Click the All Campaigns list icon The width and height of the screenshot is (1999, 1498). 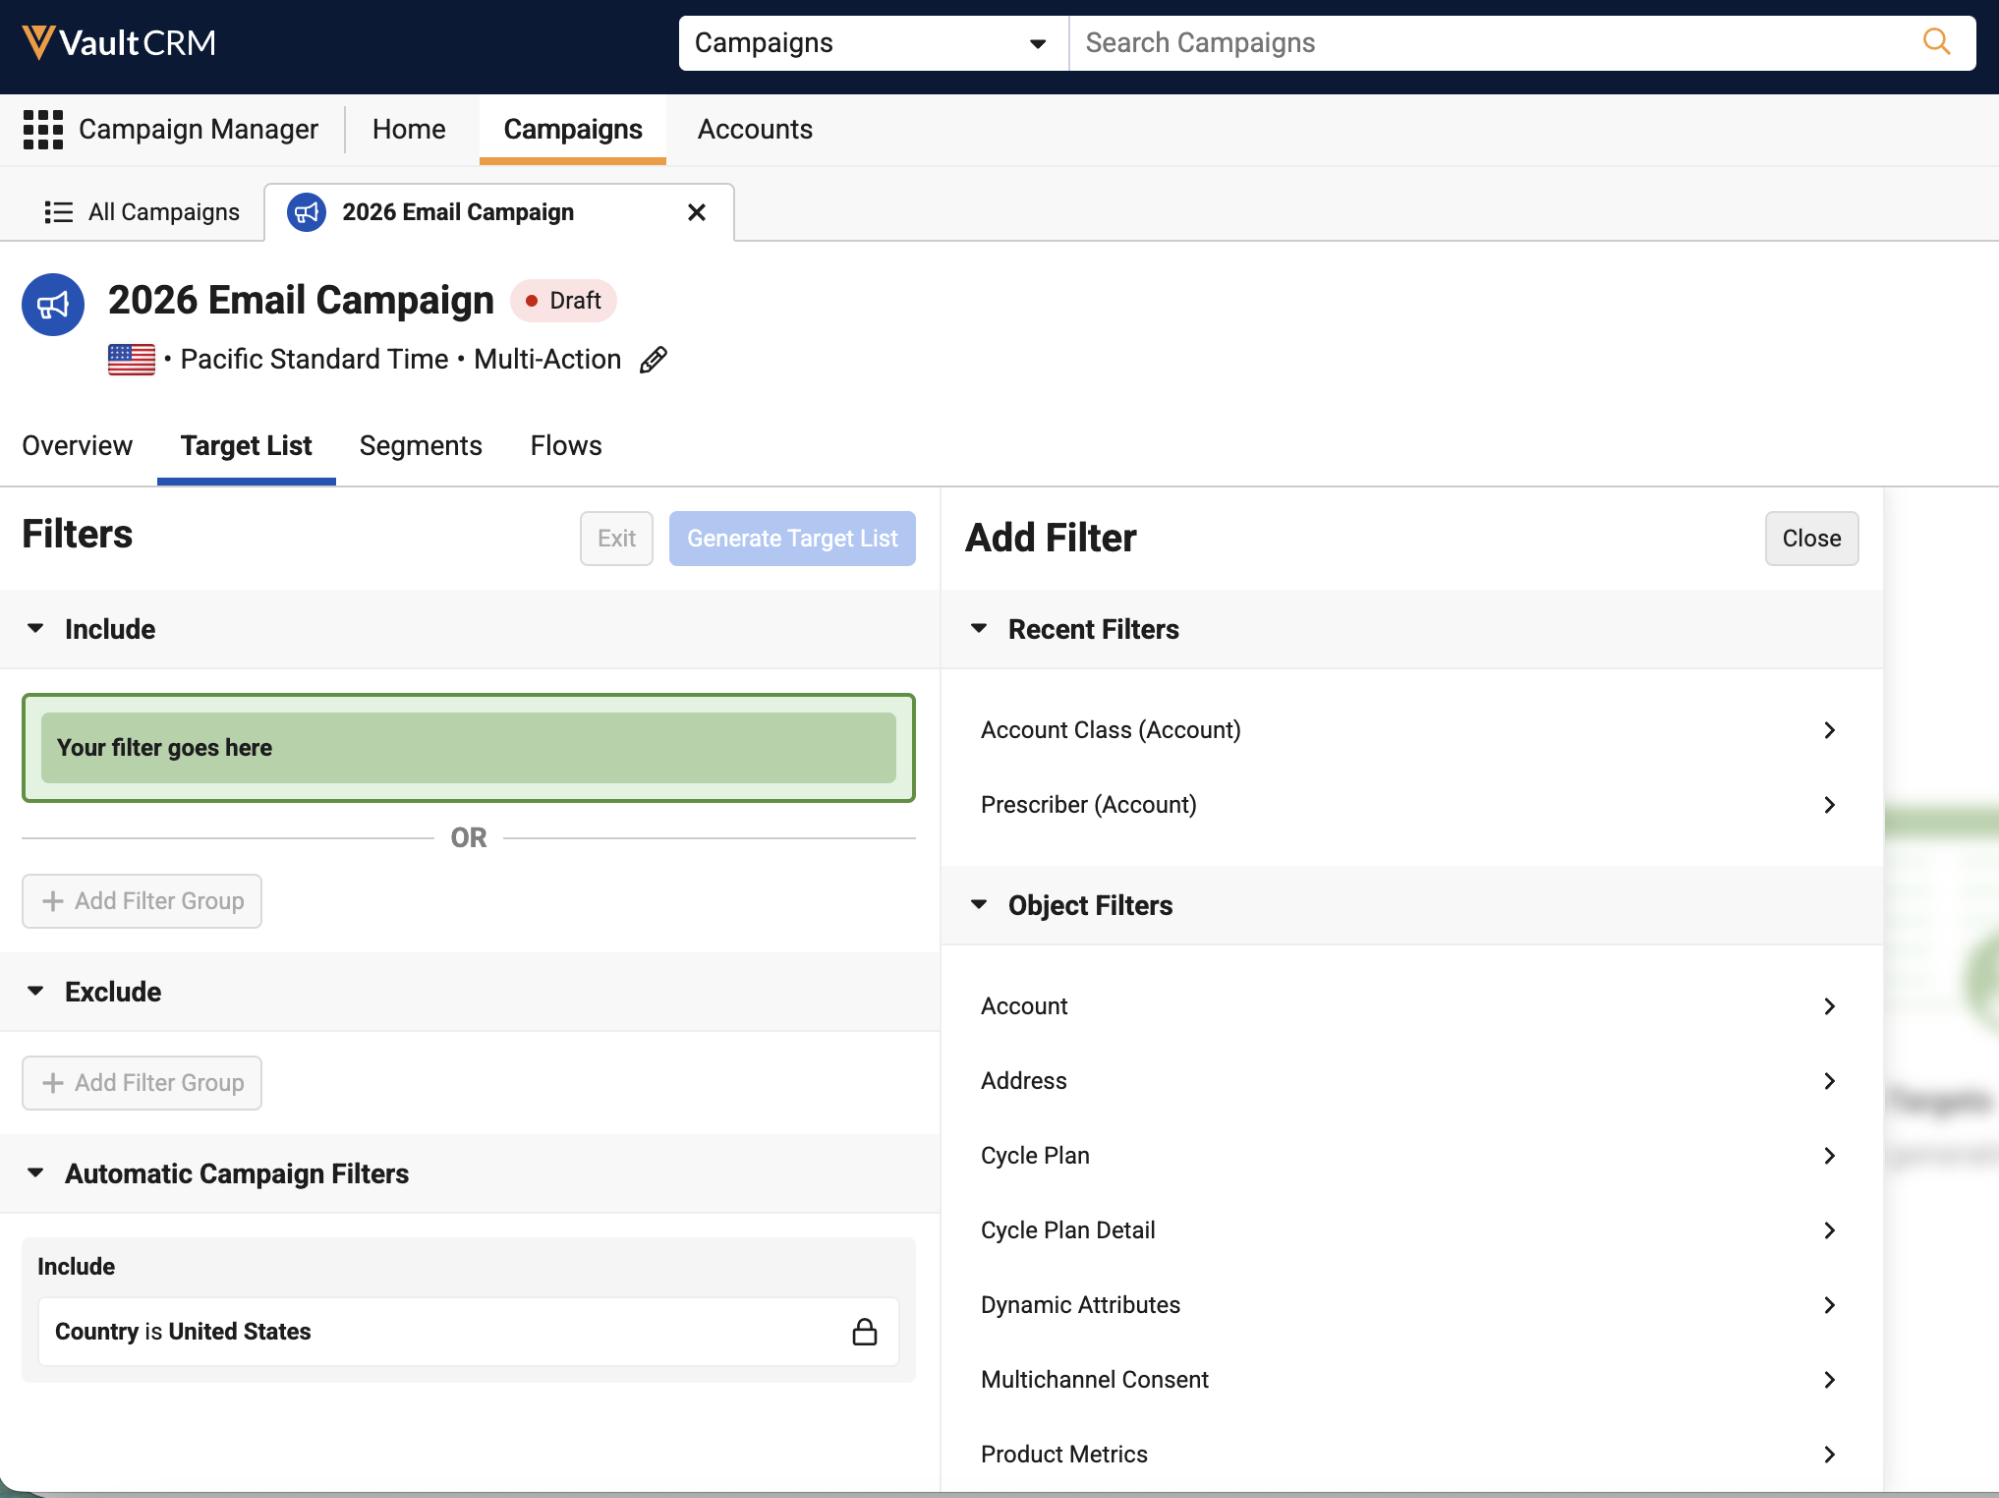tap(58, 212)
